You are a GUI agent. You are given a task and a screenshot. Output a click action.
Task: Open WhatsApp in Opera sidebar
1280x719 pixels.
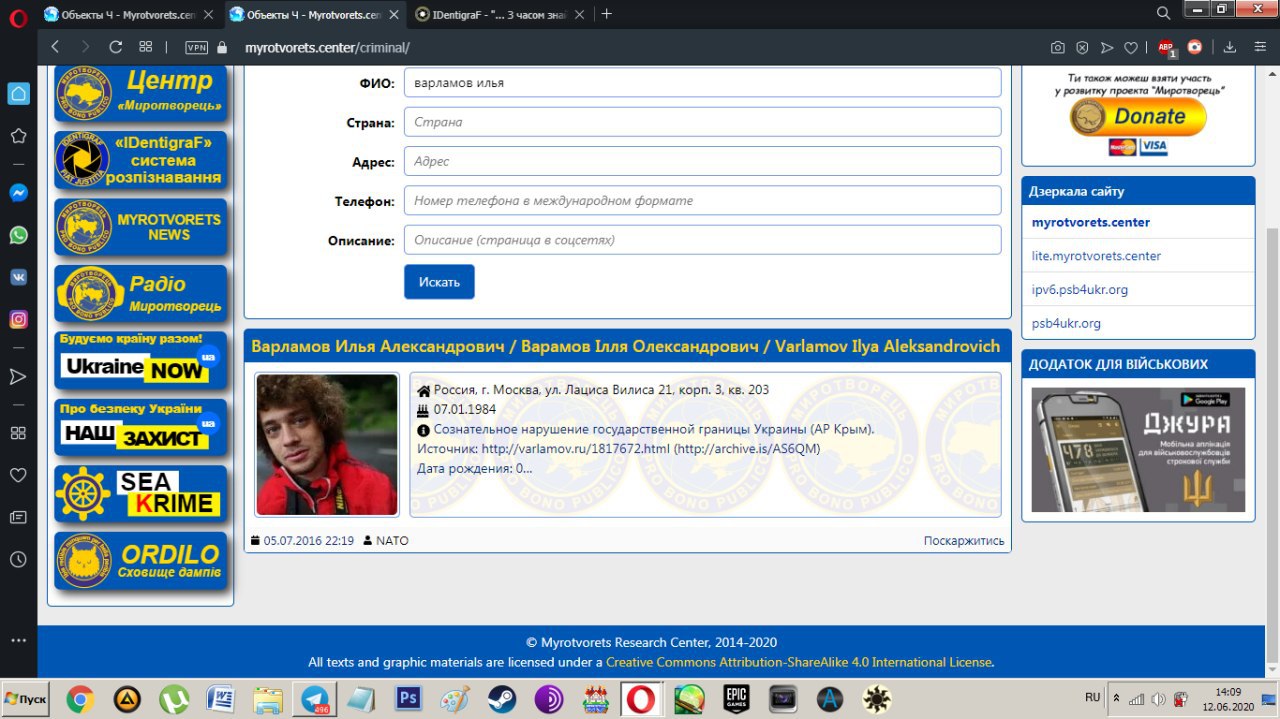click(x=18, y=235)
